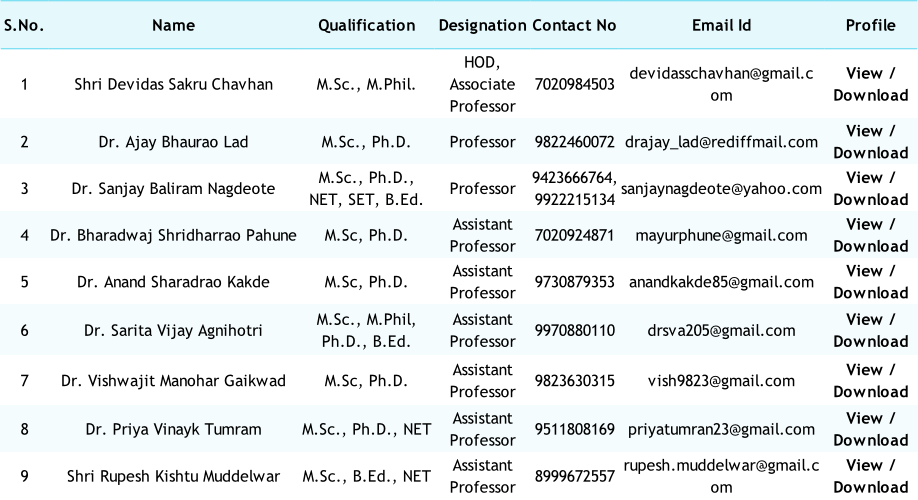Open View / Download for Dr. Priya Vinayk Tumram

[x=870, y=429]
